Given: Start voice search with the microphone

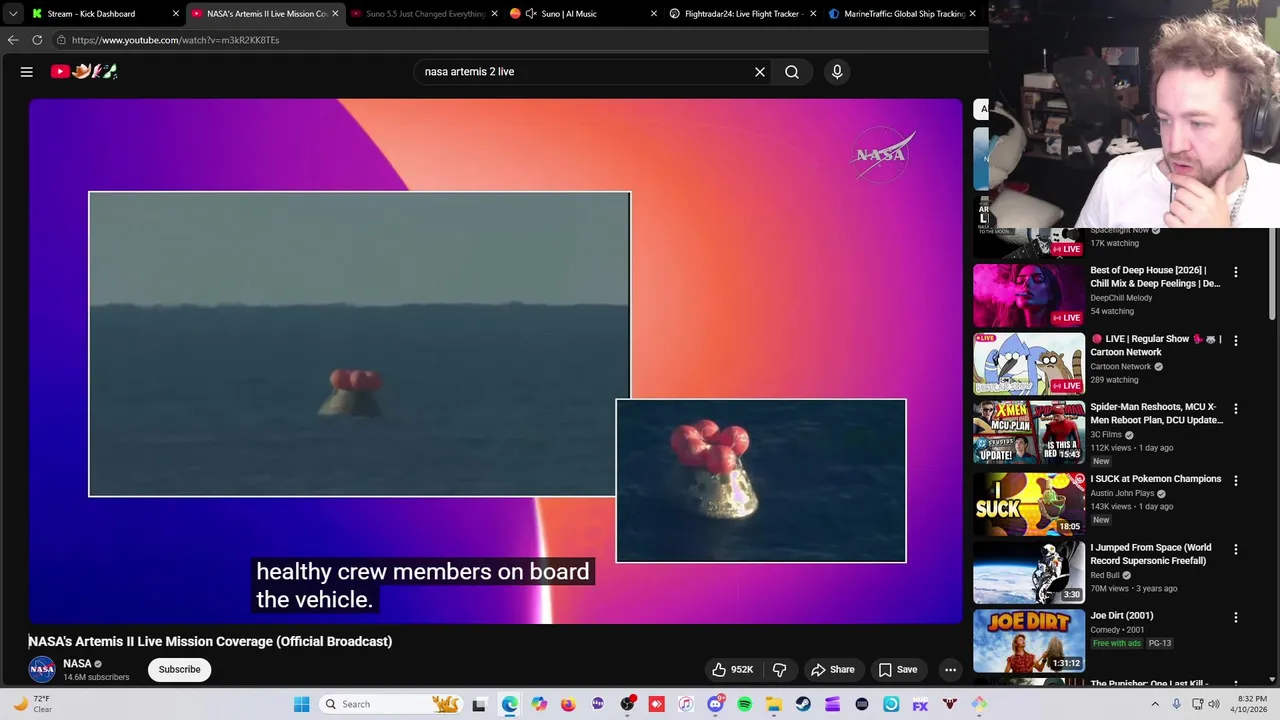Looking at the screenshot, I should [x=837, y=72].
